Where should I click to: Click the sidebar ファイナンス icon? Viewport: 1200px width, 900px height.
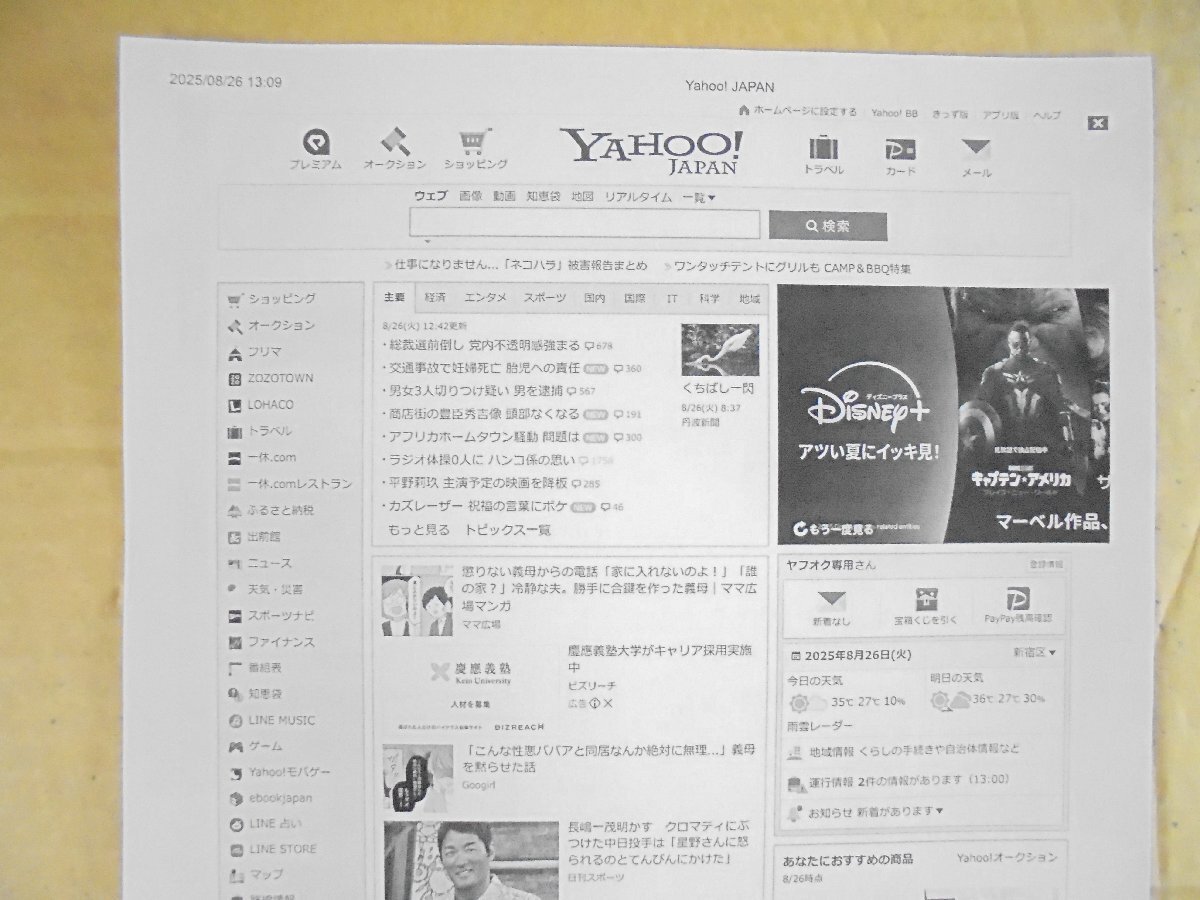tap(235, 642)
